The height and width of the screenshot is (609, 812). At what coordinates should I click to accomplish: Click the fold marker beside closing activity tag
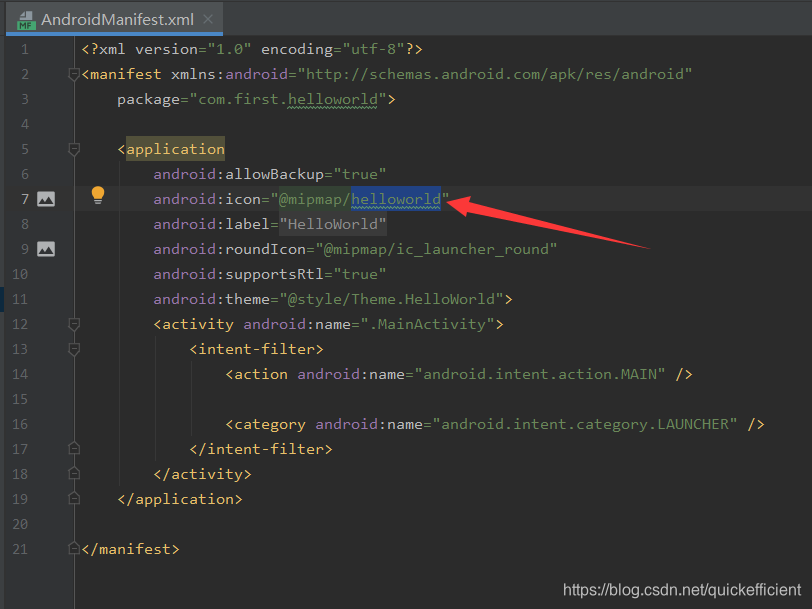73,474
